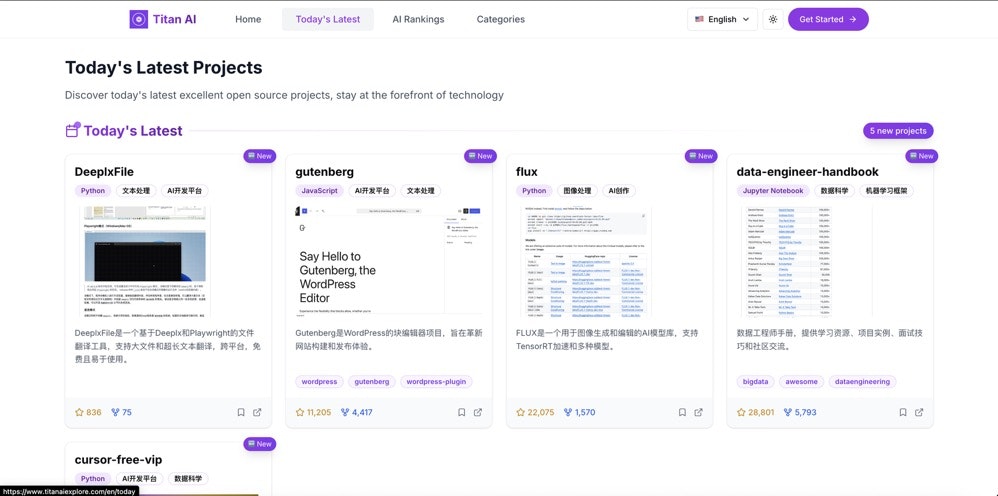Click gutenberg star count 11,205

[x=313, y=412]
